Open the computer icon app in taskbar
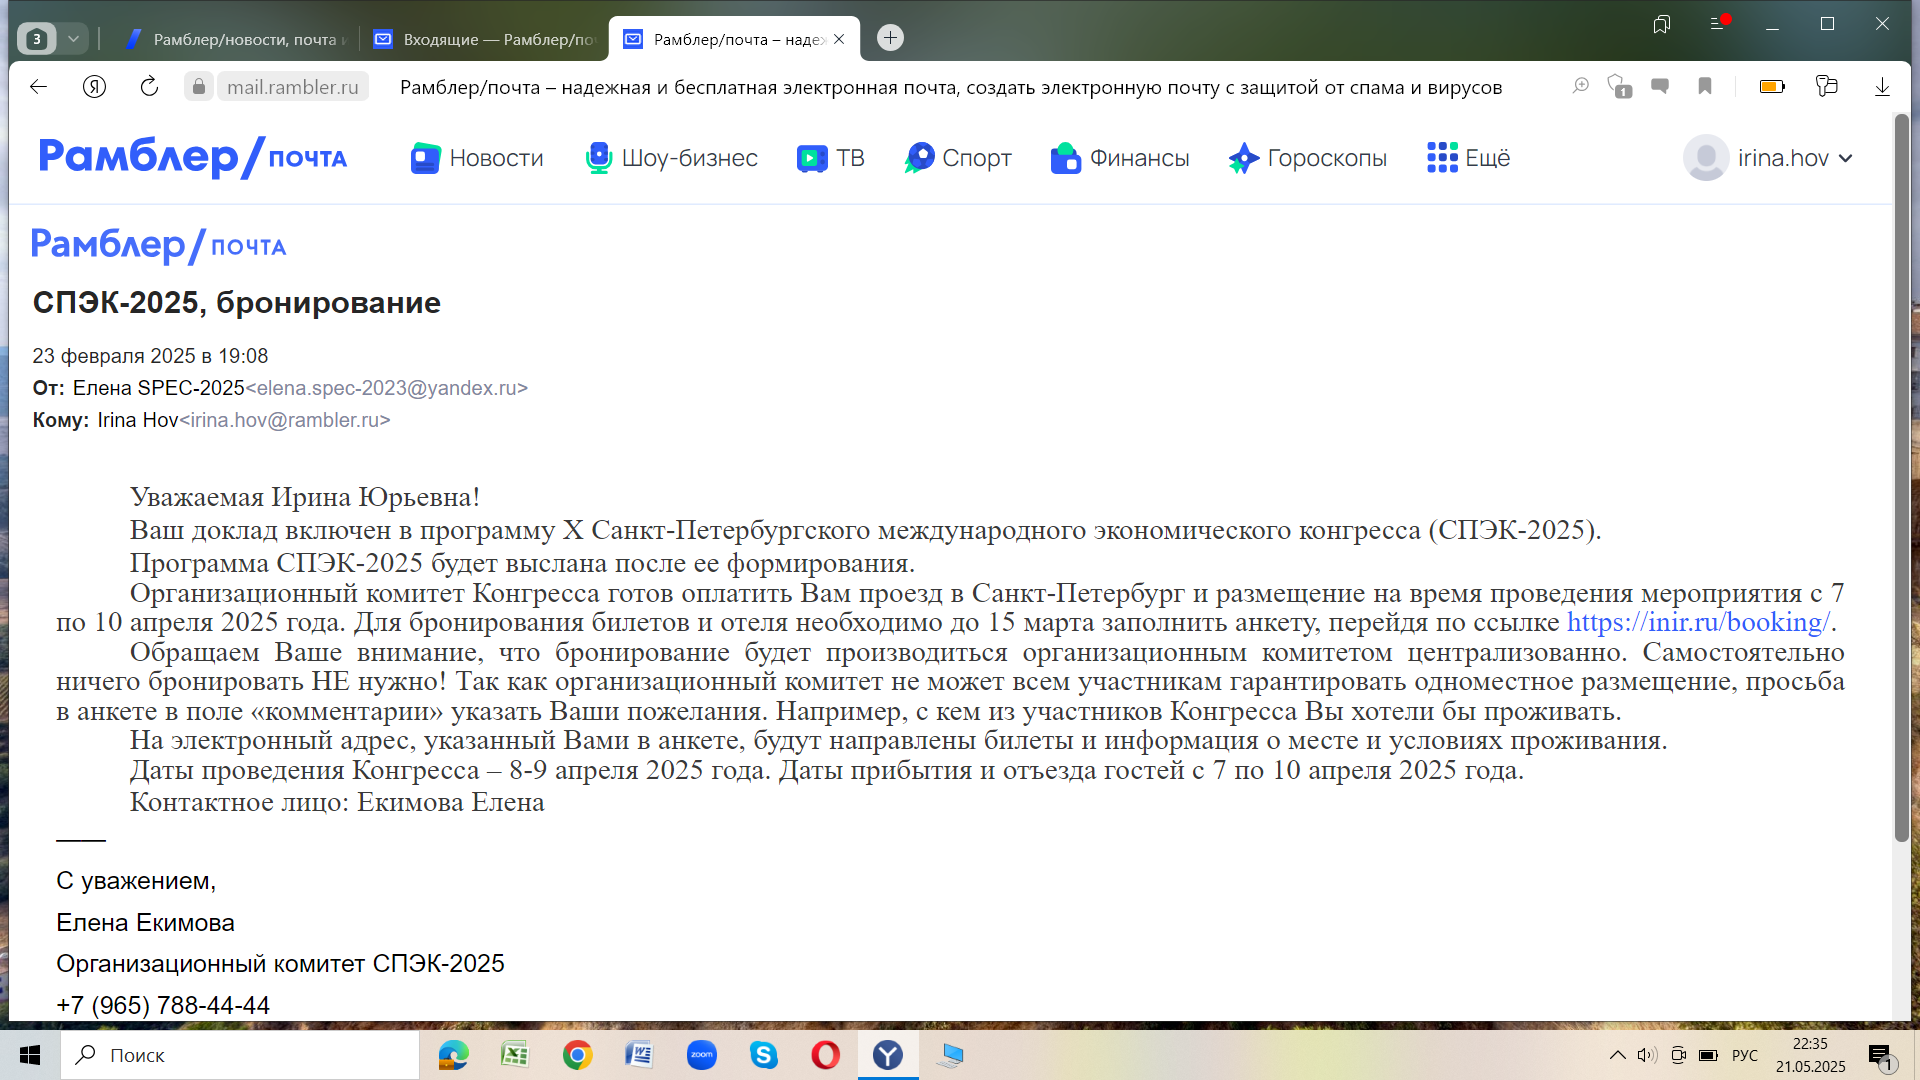 pos(950,1055)
